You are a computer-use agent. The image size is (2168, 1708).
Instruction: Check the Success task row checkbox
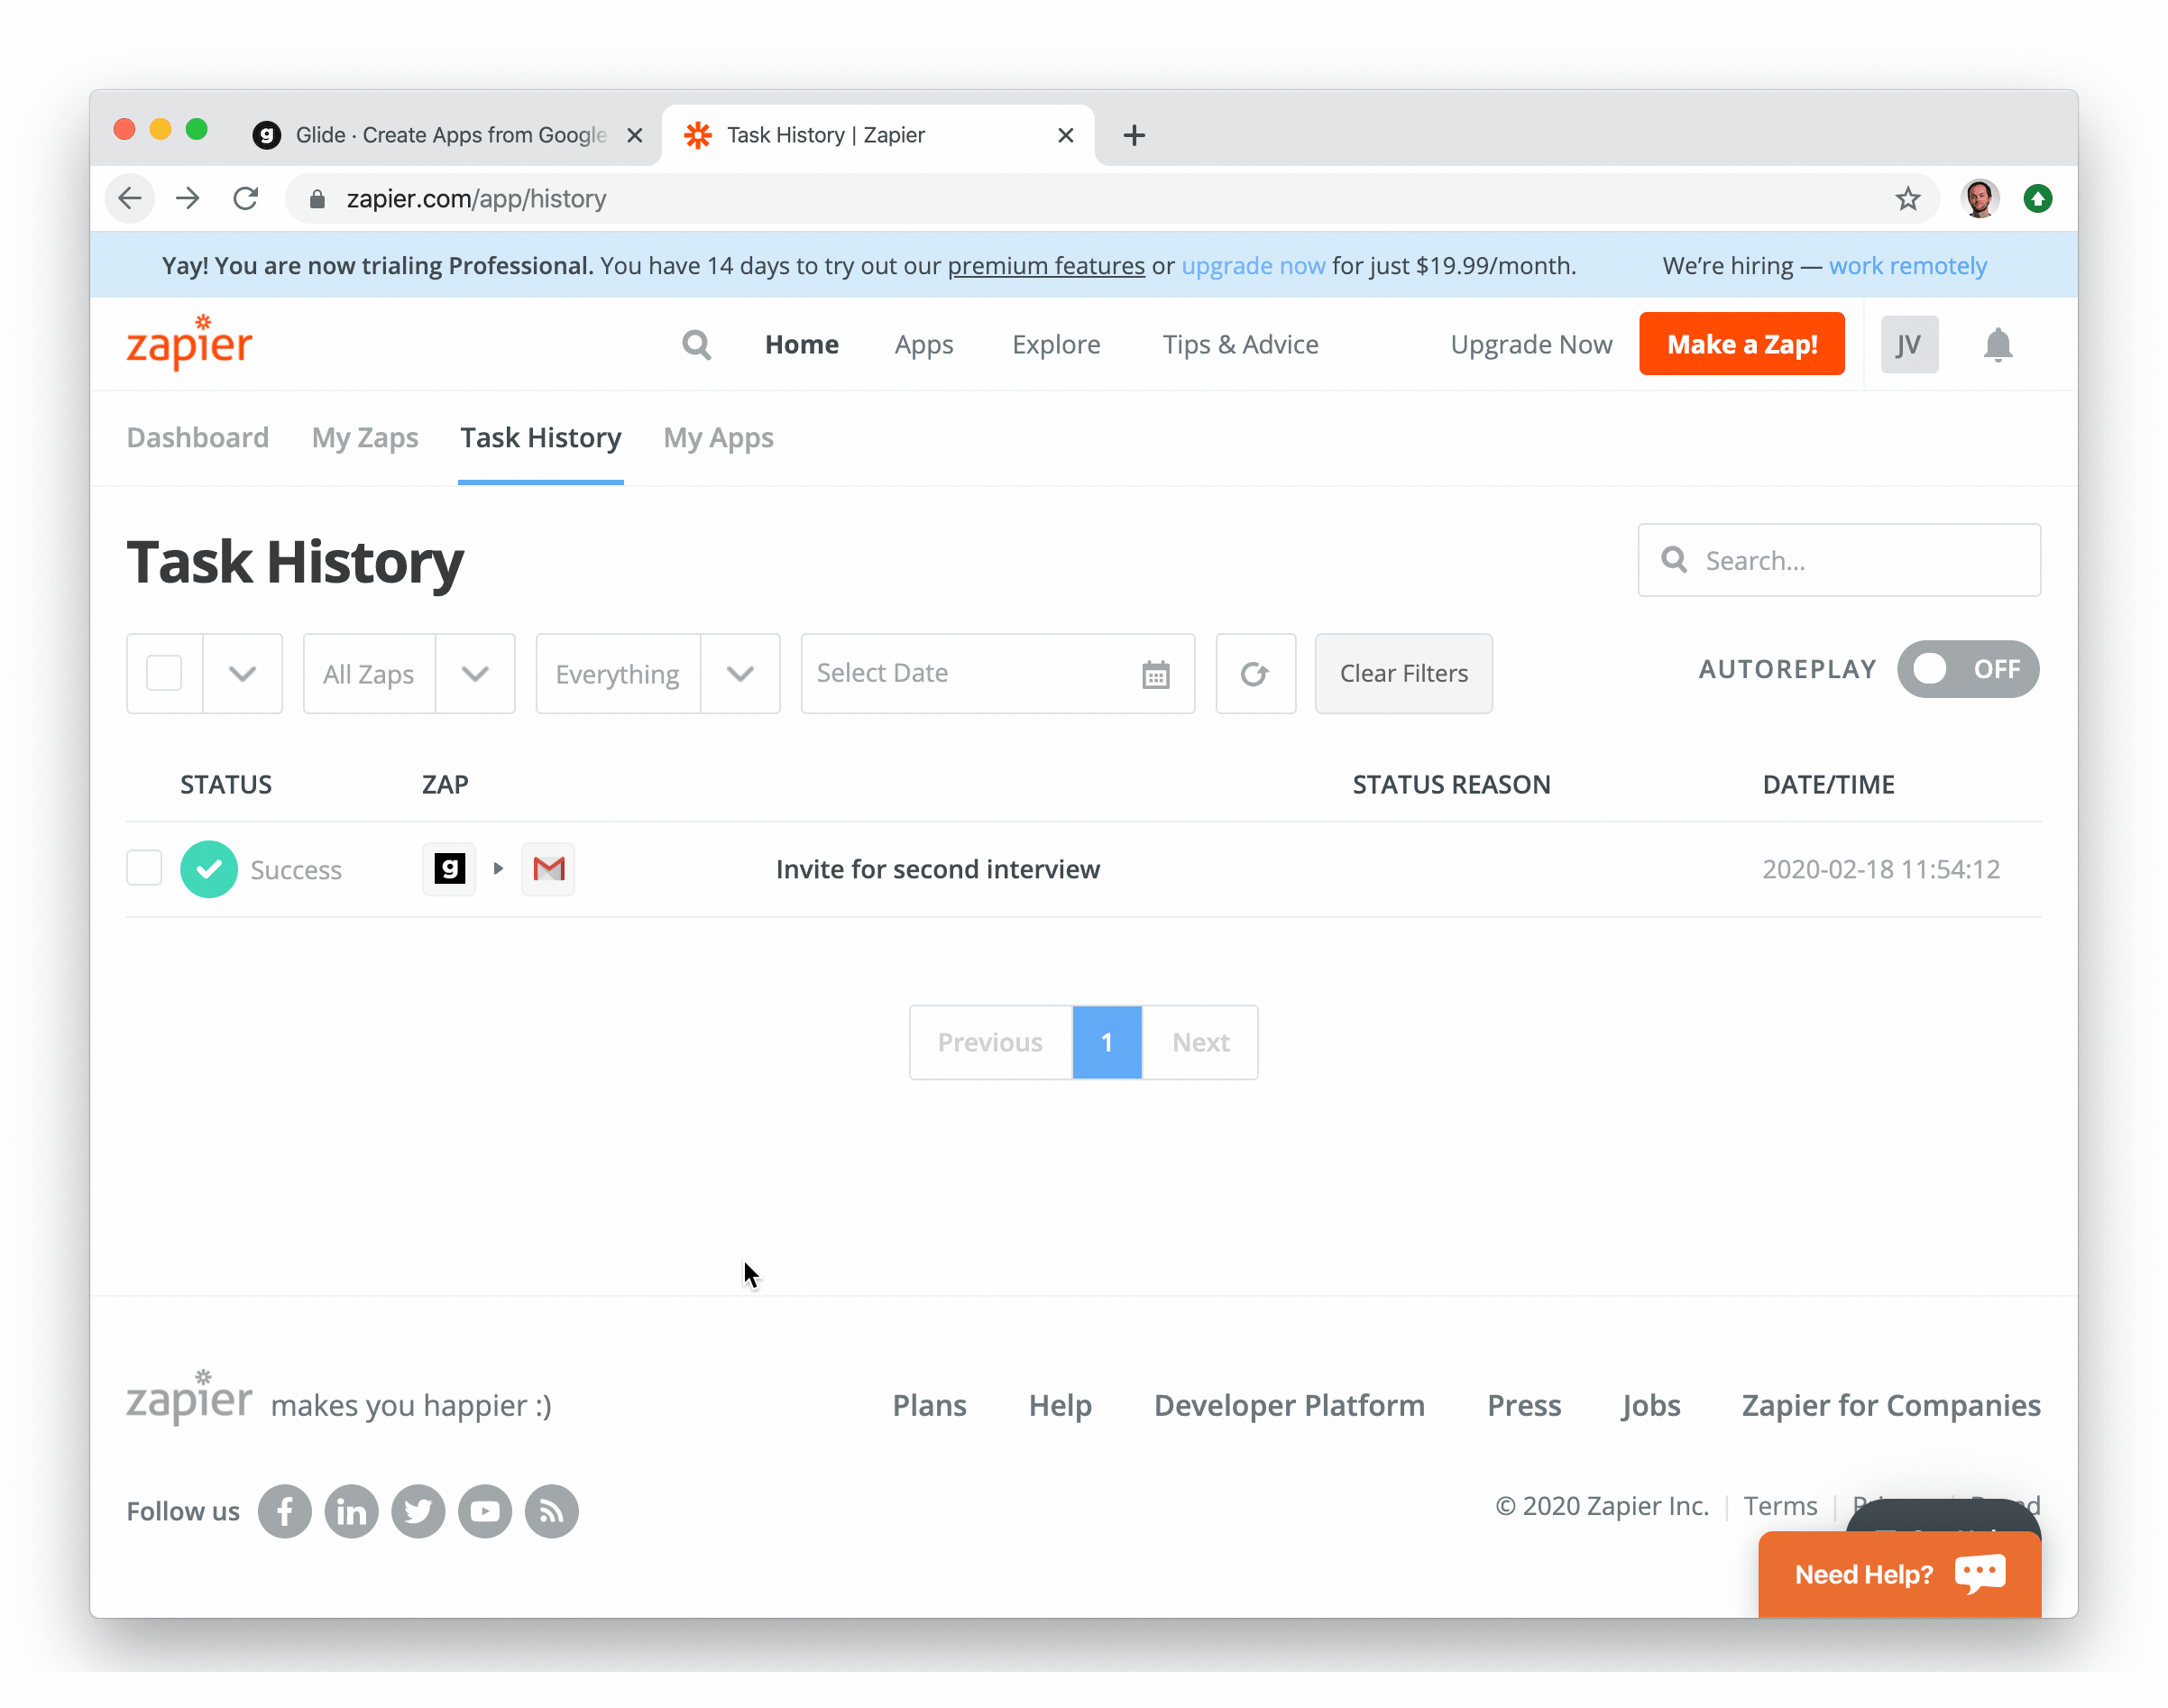click(144, 868)
